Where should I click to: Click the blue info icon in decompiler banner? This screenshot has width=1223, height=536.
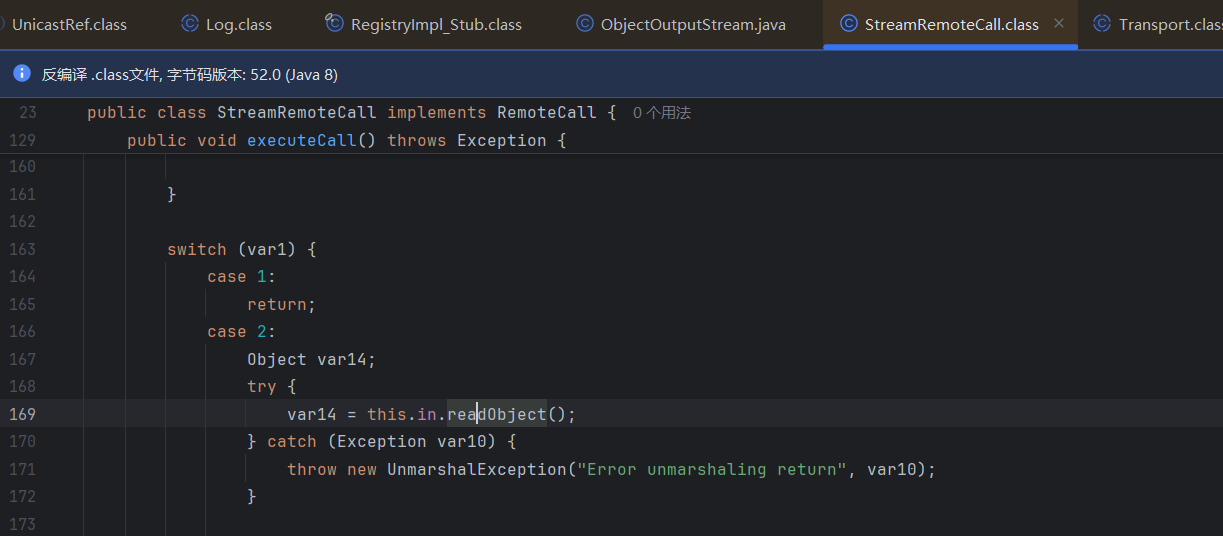pyautogui.click(x=21, y=74)
